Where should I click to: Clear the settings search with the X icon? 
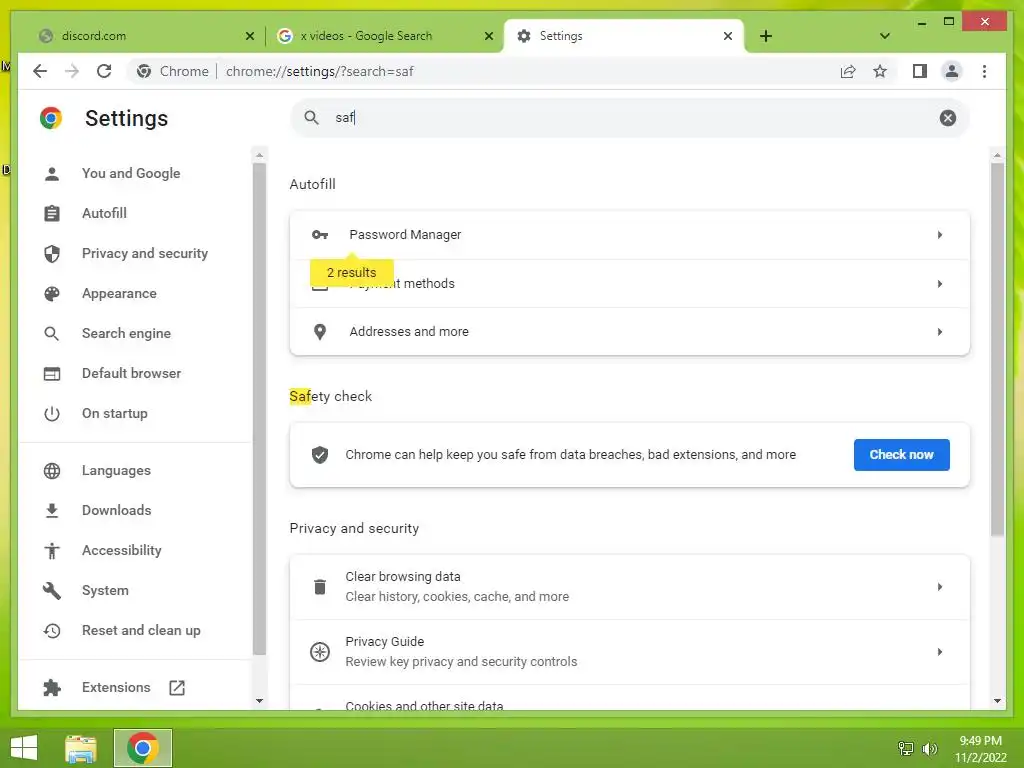coord(948,118)
